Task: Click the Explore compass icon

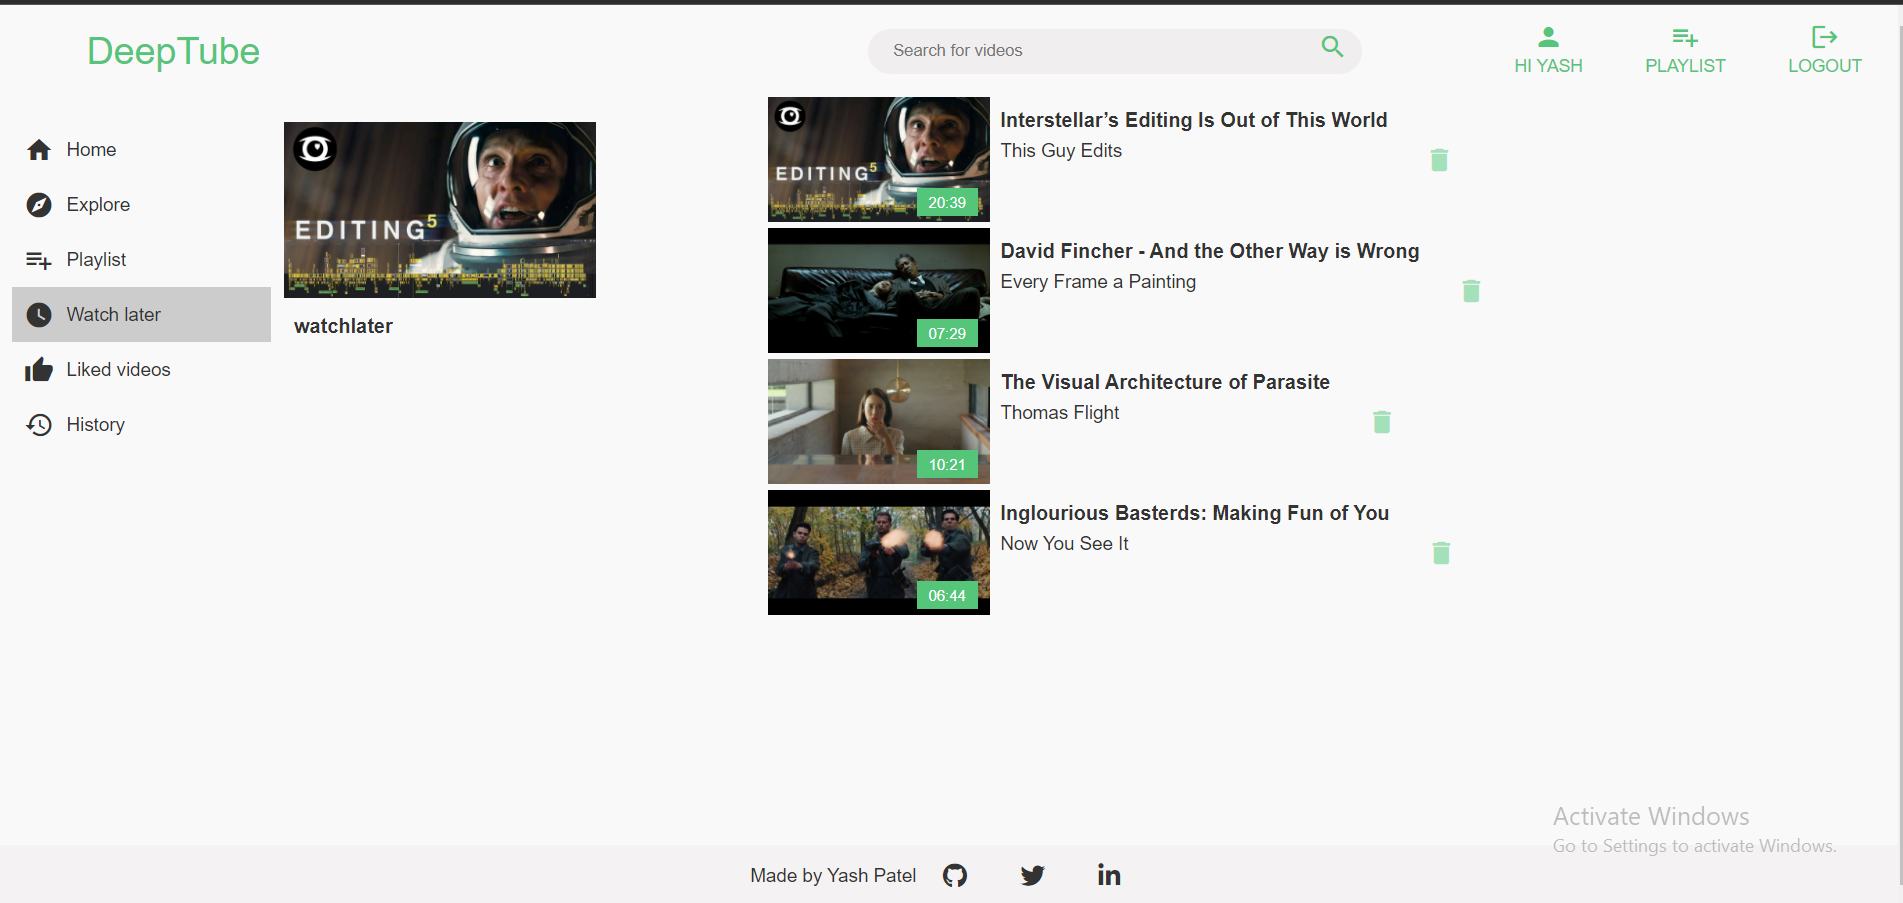Action: tap(39, 205)
